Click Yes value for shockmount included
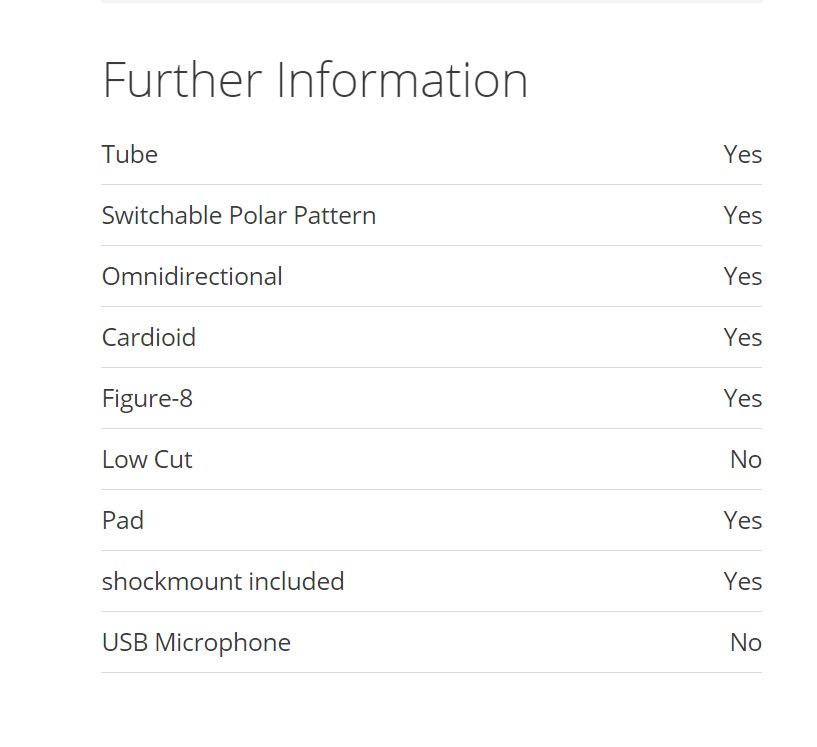The height and width of the screenshot is (747, 817). coord(742,581)
